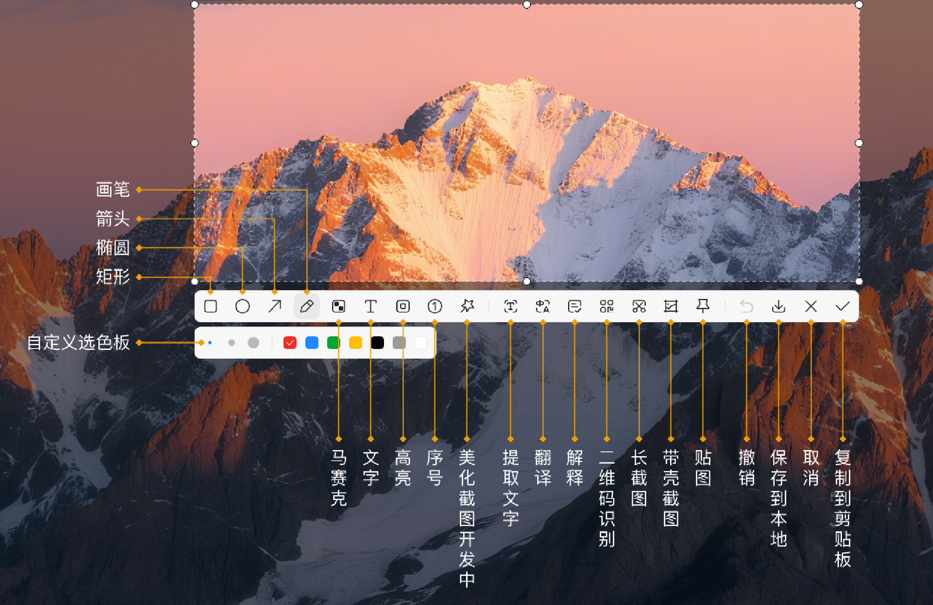
Task: Translate the captured screenshot text
Action: pos(543,306)
